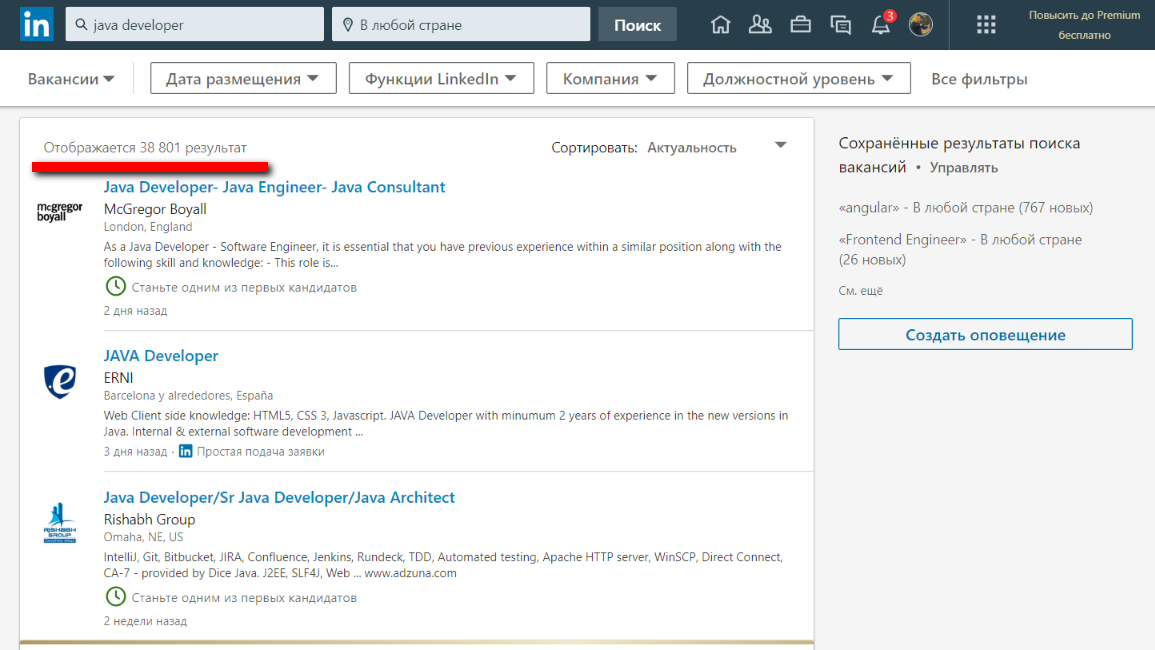Open Java Developer/Sr Java Developer/Java Architect job

[x=279, y=497]
